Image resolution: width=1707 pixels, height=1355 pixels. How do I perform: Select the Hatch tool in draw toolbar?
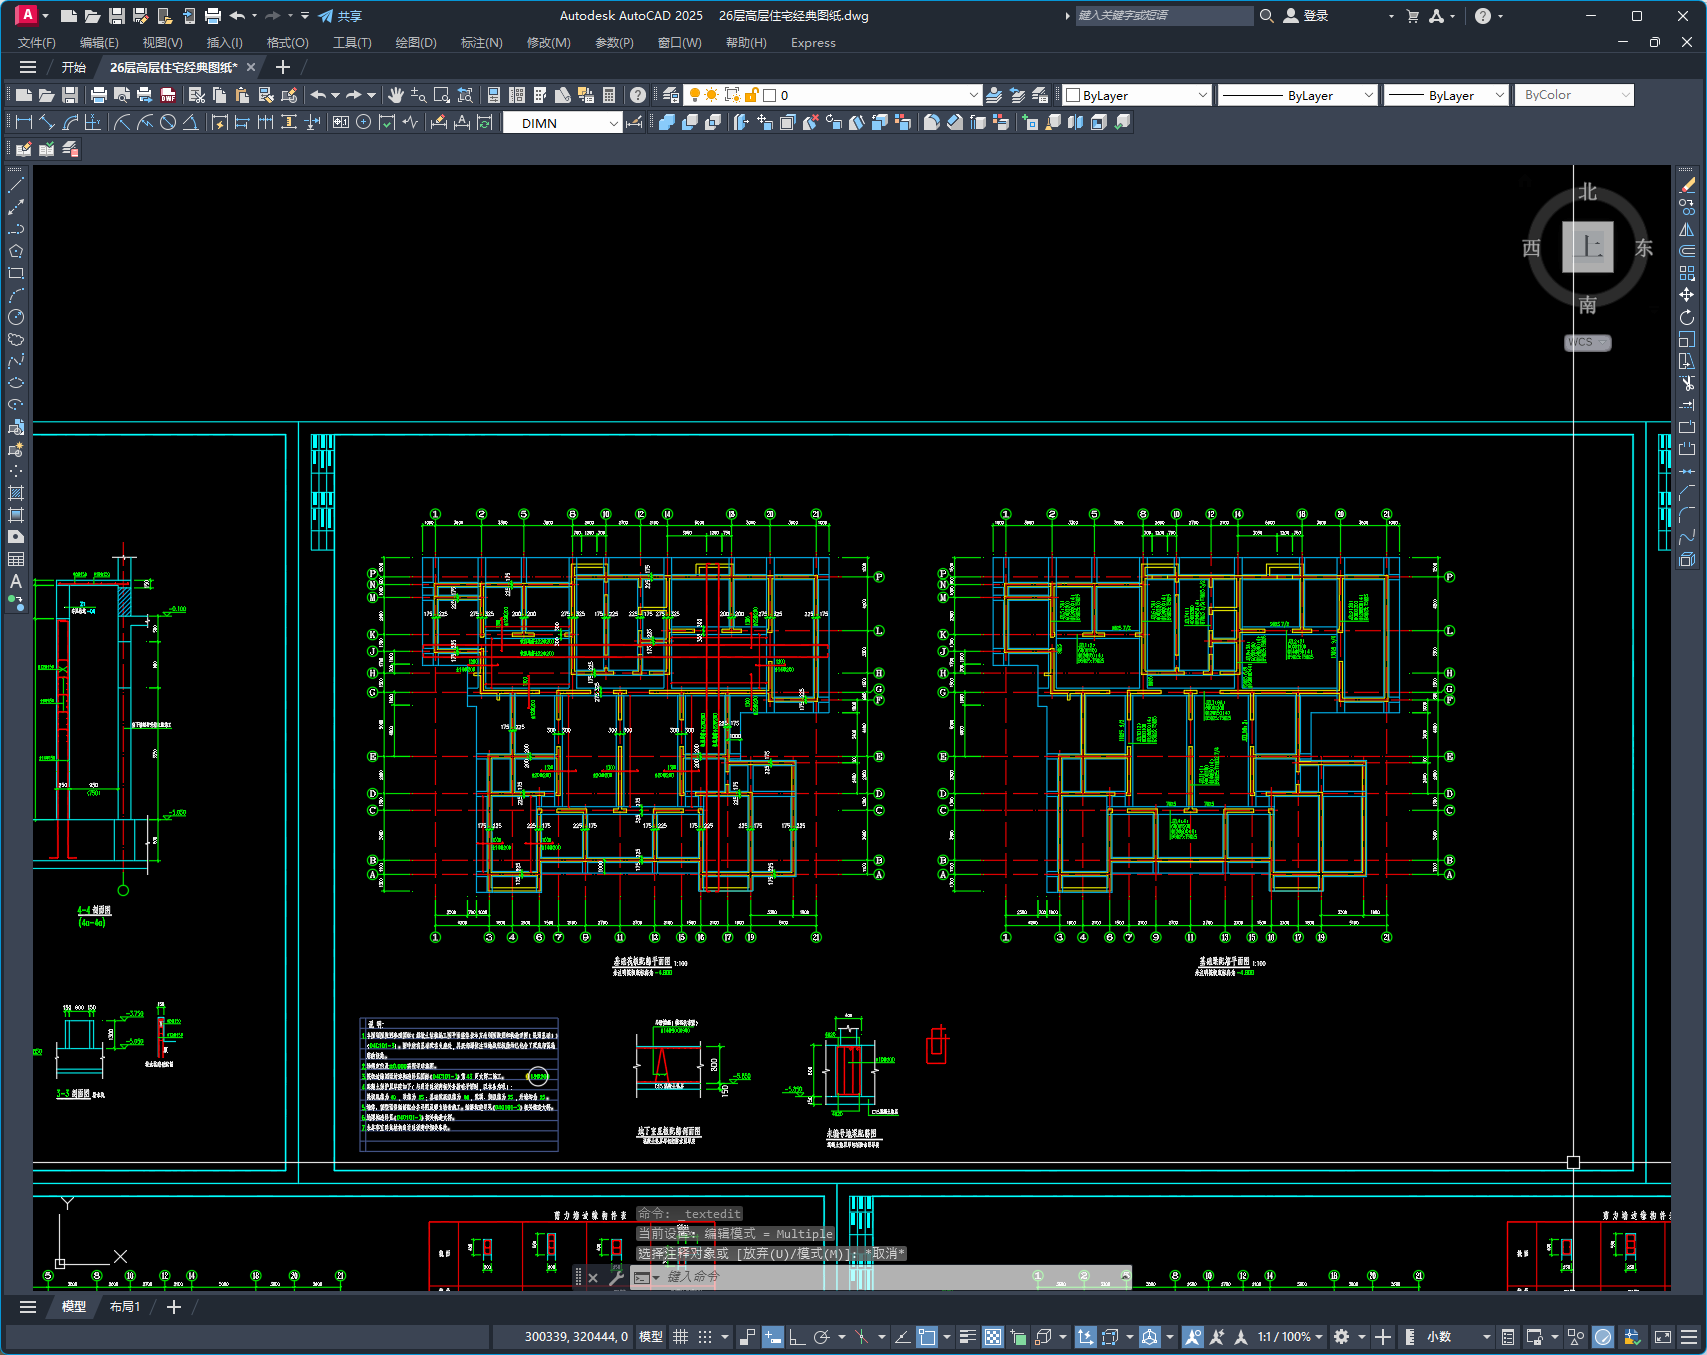pyautogui.click(x=16, y=493)
